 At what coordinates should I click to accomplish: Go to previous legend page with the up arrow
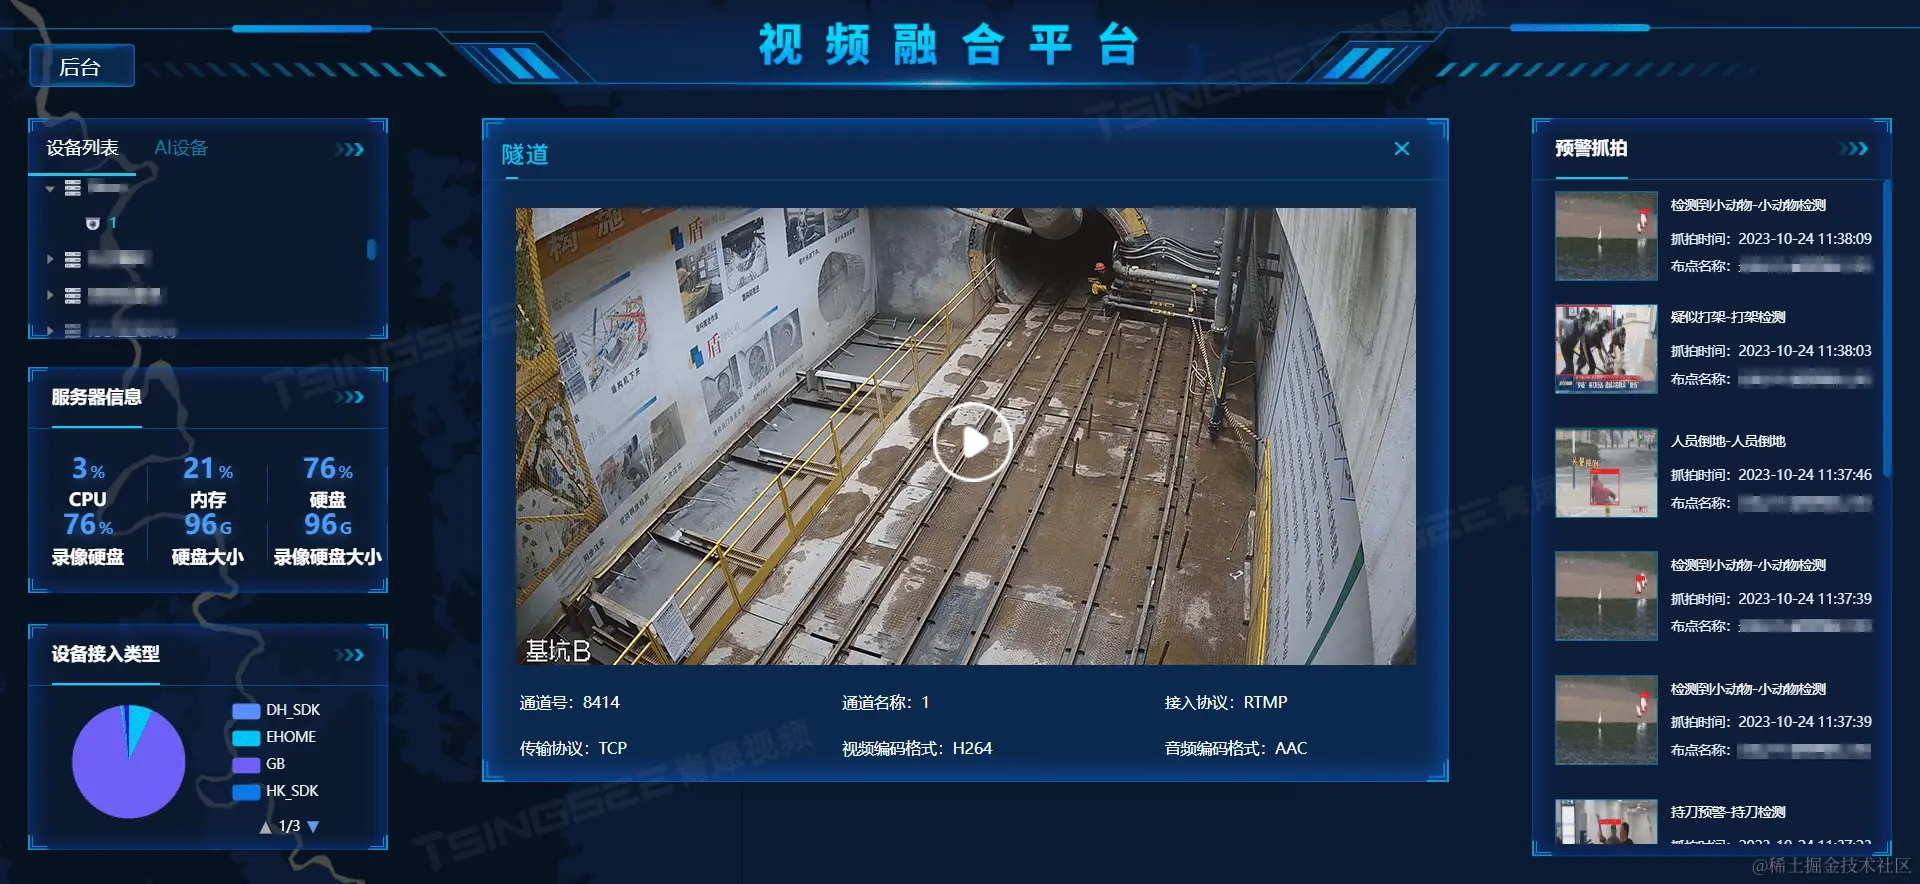265,827
